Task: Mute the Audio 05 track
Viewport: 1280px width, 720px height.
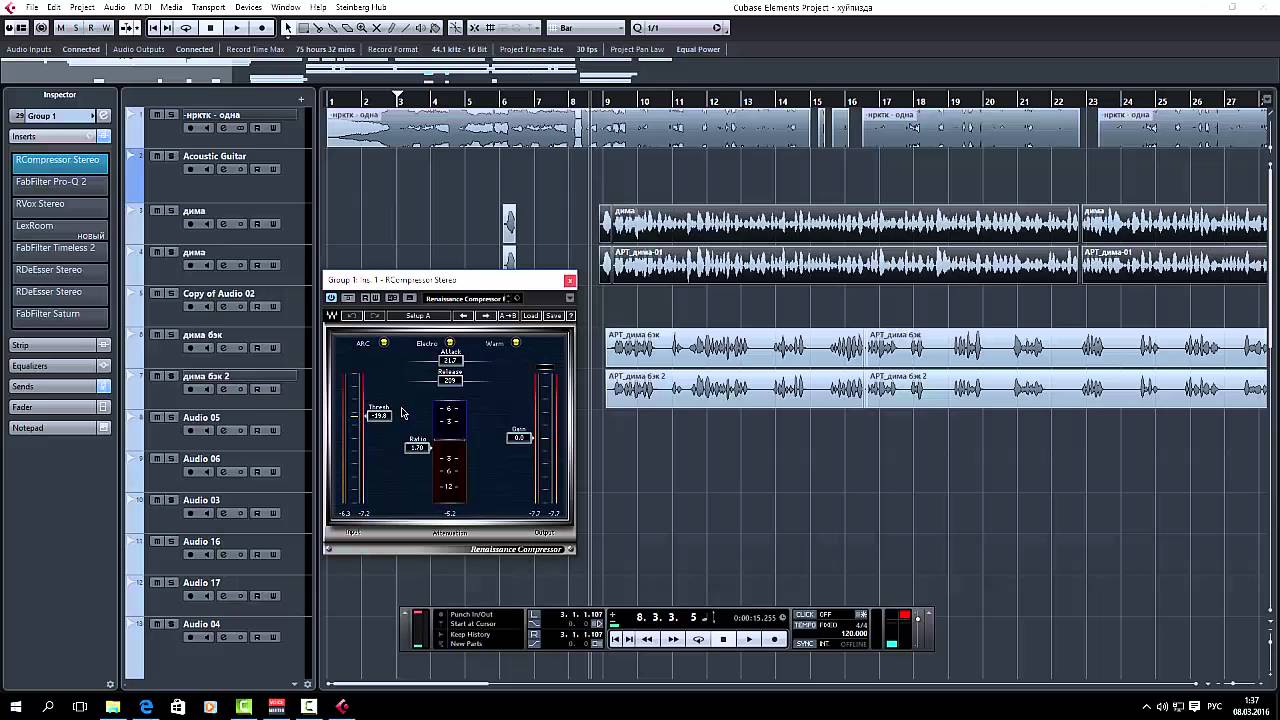Action: tap(157, 417)
